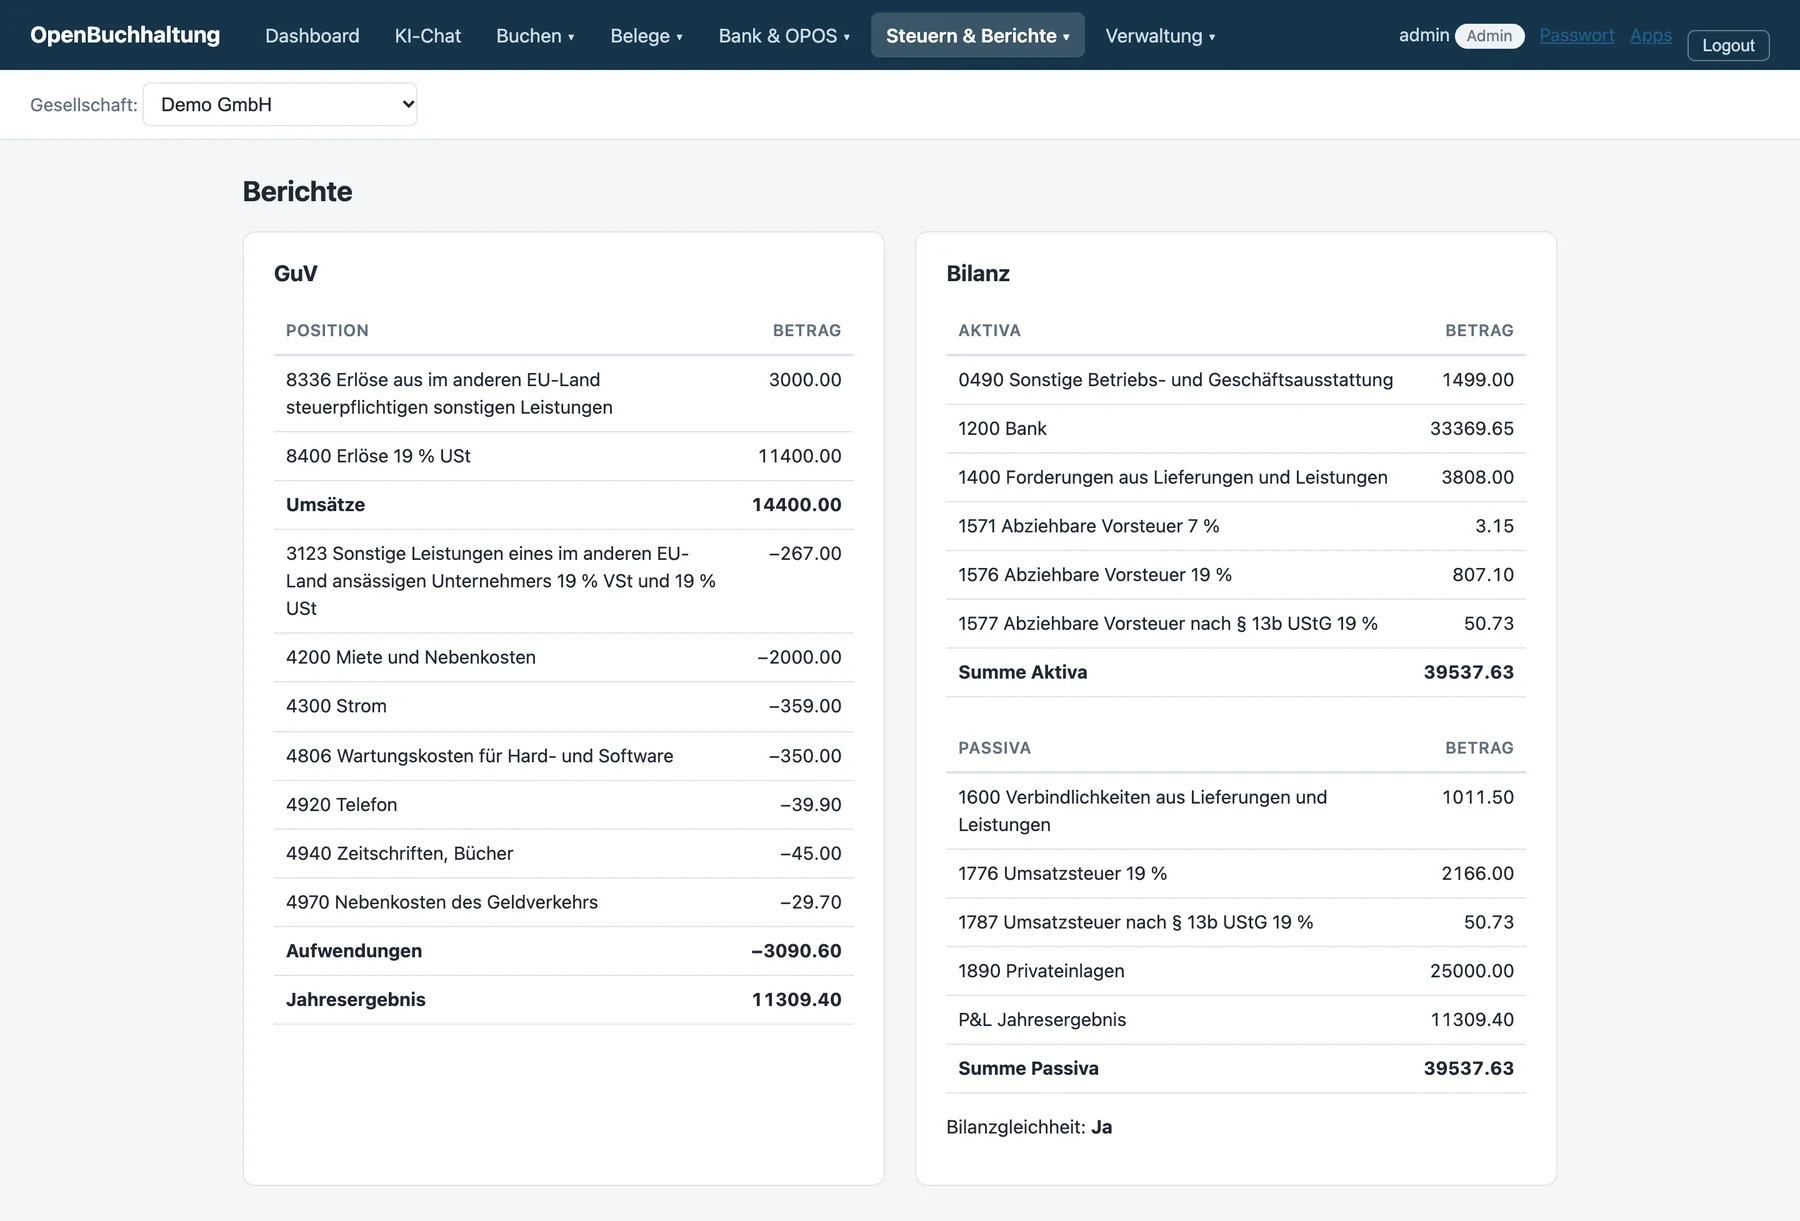Click the Bilanzgleichheit: Ja status
This screenshot has width=1800, height=1221.
(x=1029, y=1127)
